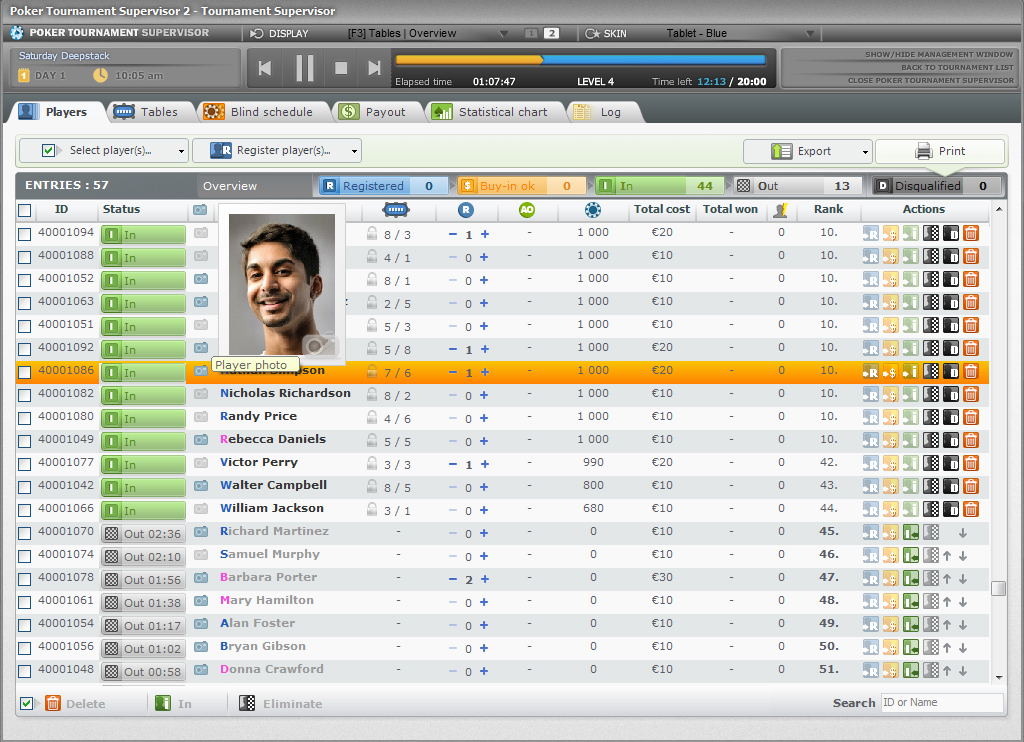Tick the checkbox for player 40001088
This screenshot has width=1024, height=742.
tap(25, 257)
